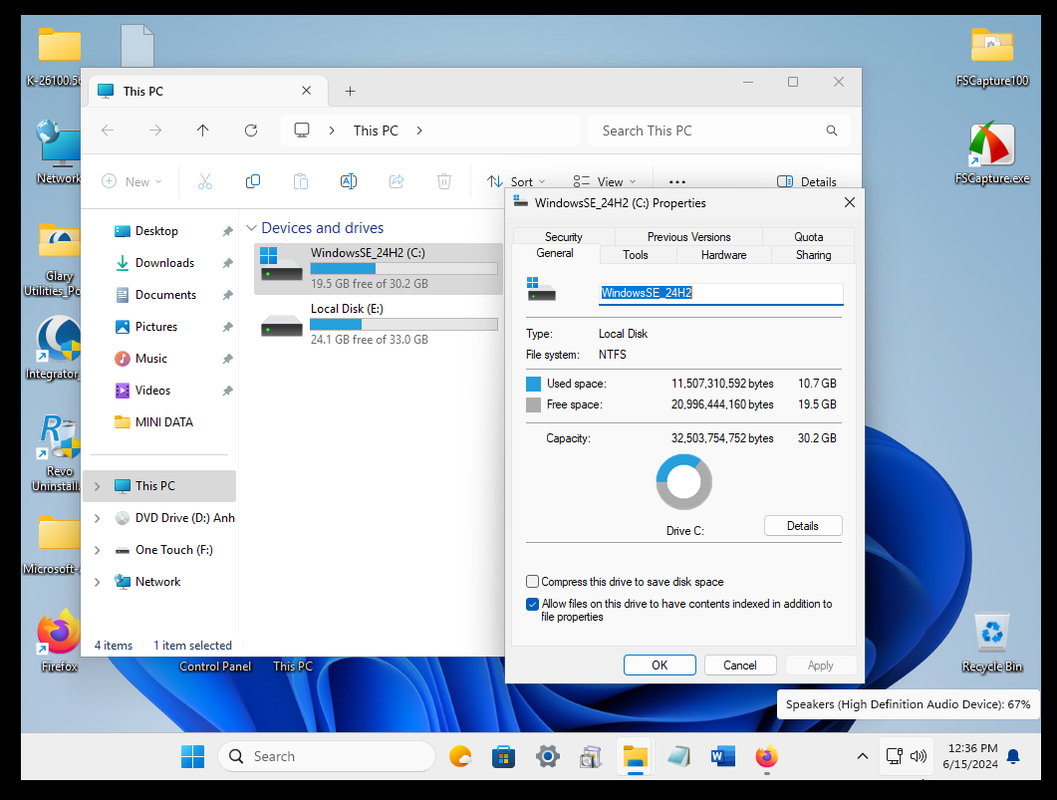Open the View dropdown

(605, 181)
